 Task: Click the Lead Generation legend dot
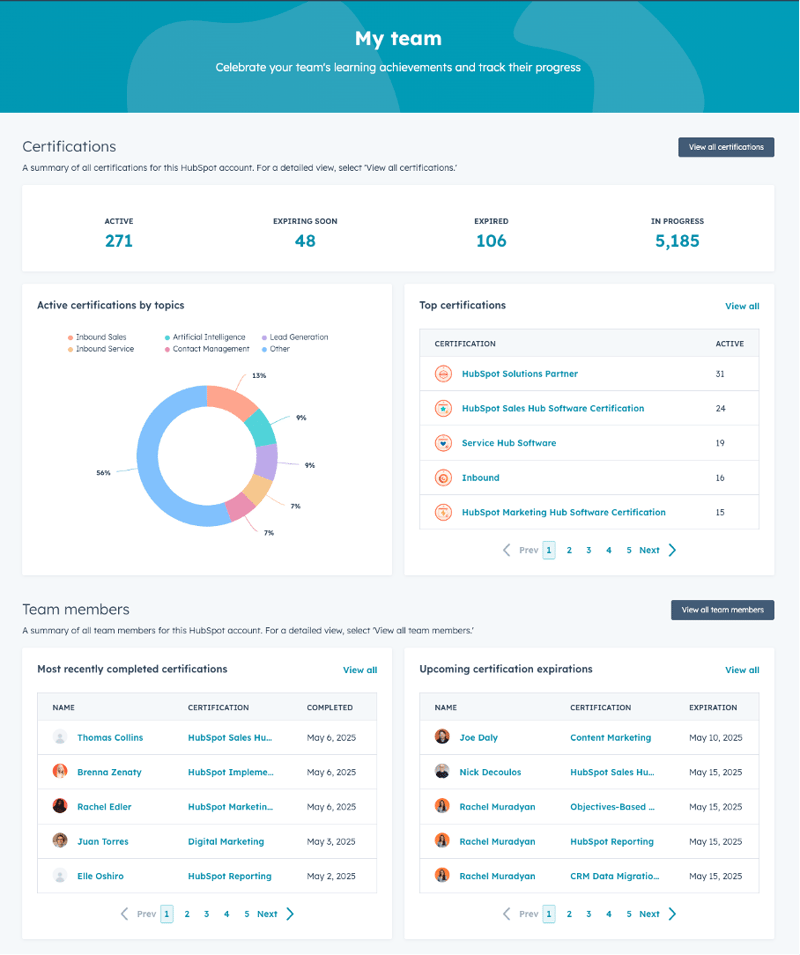264,337
